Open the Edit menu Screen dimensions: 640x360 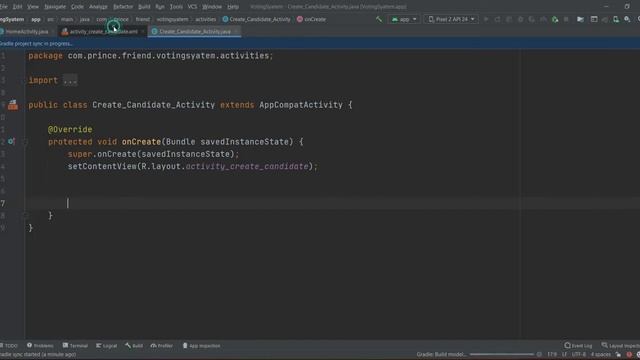click(17, 7)
